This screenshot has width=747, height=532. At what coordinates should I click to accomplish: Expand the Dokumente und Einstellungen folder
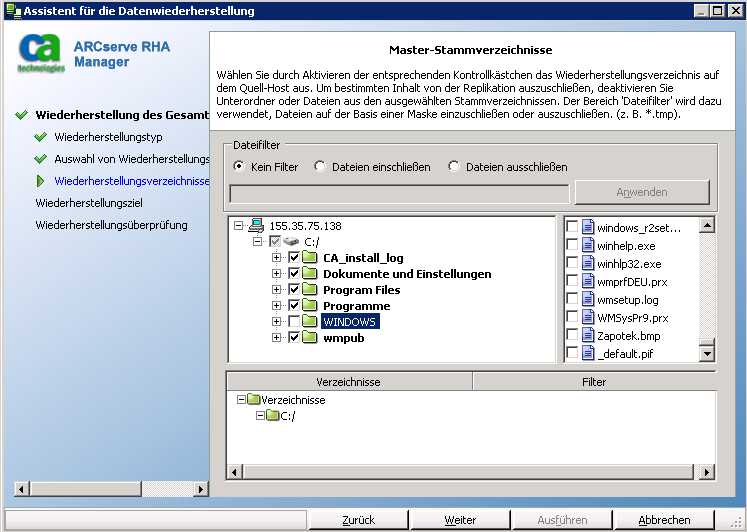(x=276, y=273)
